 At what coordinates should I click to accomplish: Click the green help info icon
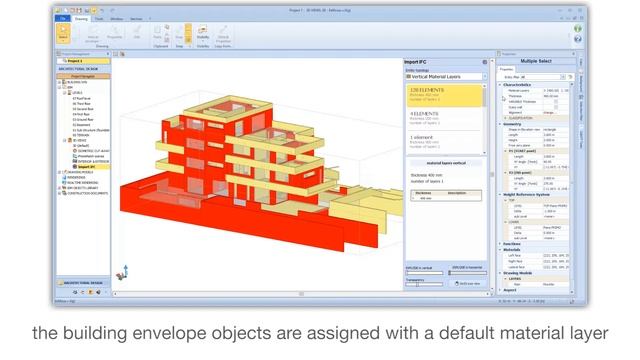[578, 29]
